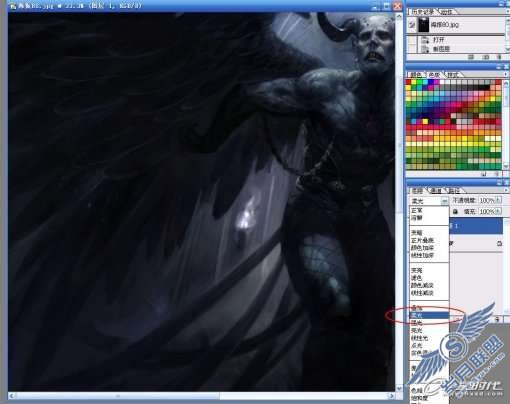Click the lock icon beside the Fill field
The image size is (510, 404).
click(455, 212)
